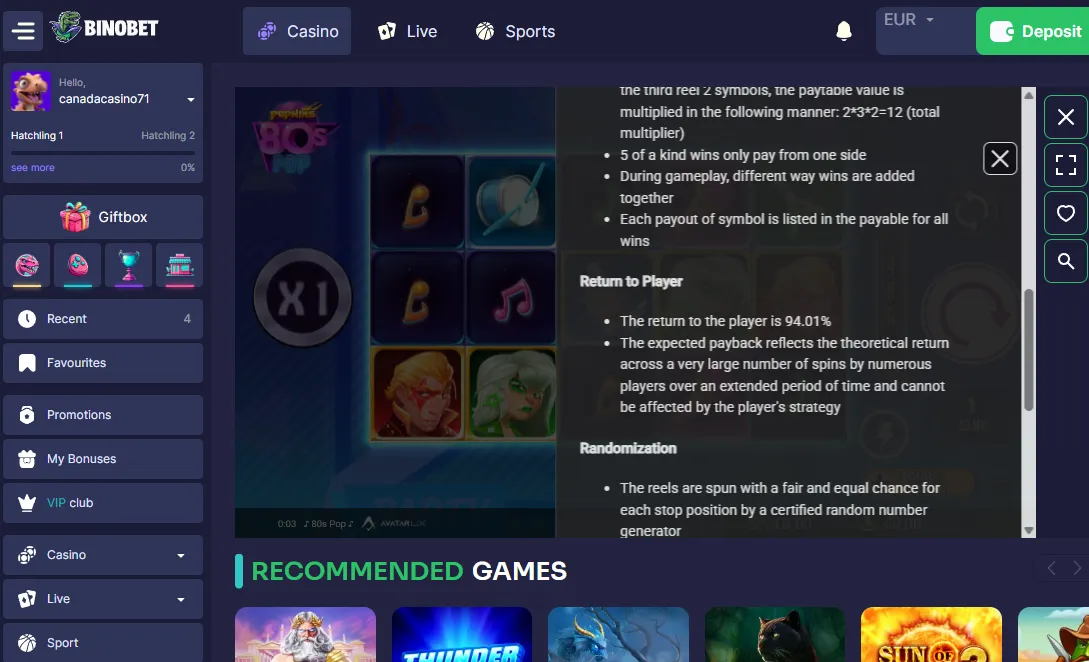
Task: Open the dinosaur head shortcut icon
Action: (26, 265)
